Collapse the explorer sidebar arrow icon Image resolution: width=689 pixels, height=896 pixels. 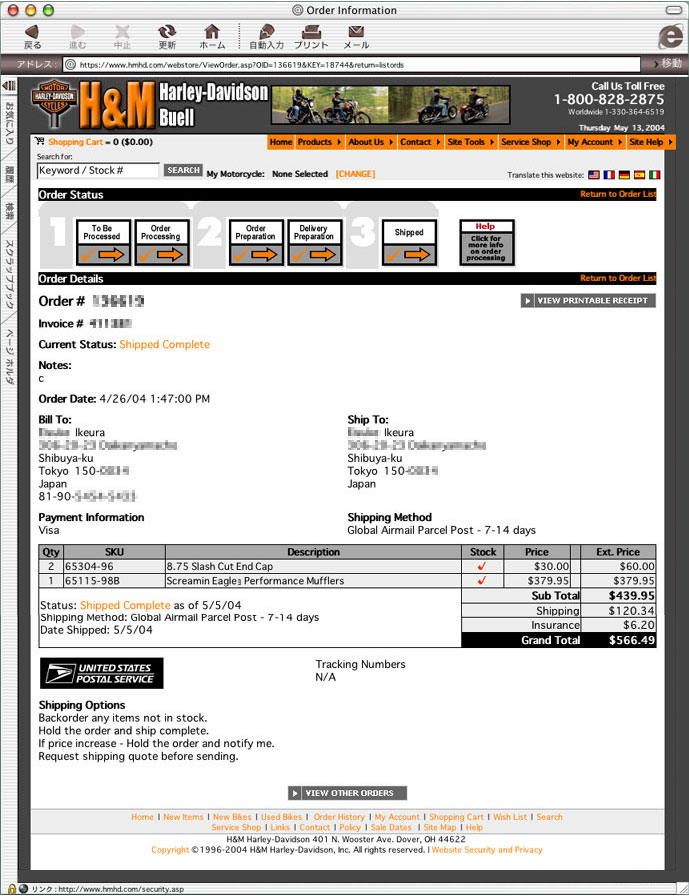click(x=9, y=86)
